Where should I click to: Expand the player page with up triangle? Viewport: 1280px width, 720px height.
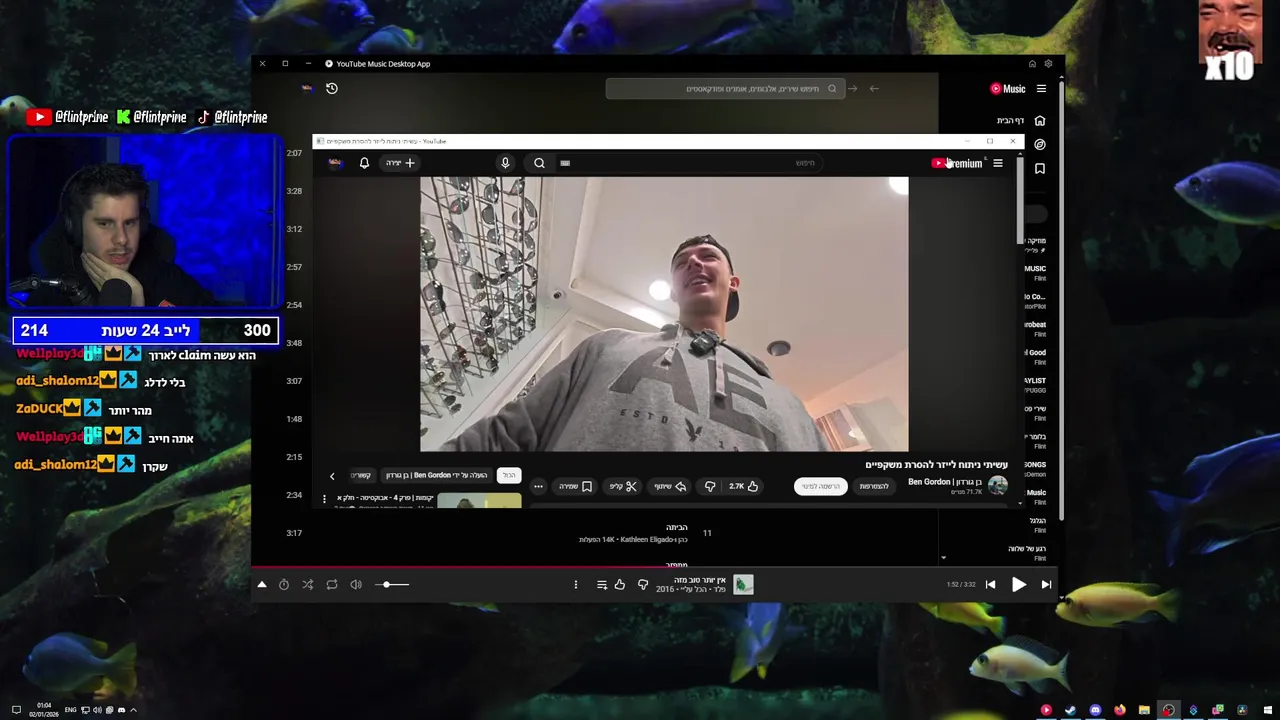click(x=262, y=584)
